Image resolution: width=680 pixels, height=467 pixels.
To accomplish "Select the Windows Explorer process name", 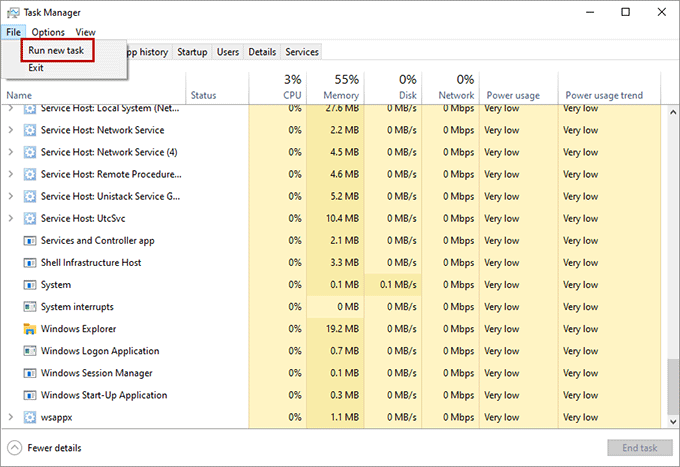I will [78, 329].
